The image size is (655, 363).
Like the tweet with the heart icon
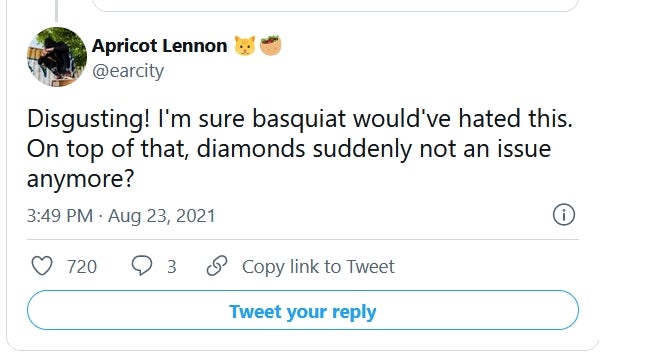tap(42, 266)
